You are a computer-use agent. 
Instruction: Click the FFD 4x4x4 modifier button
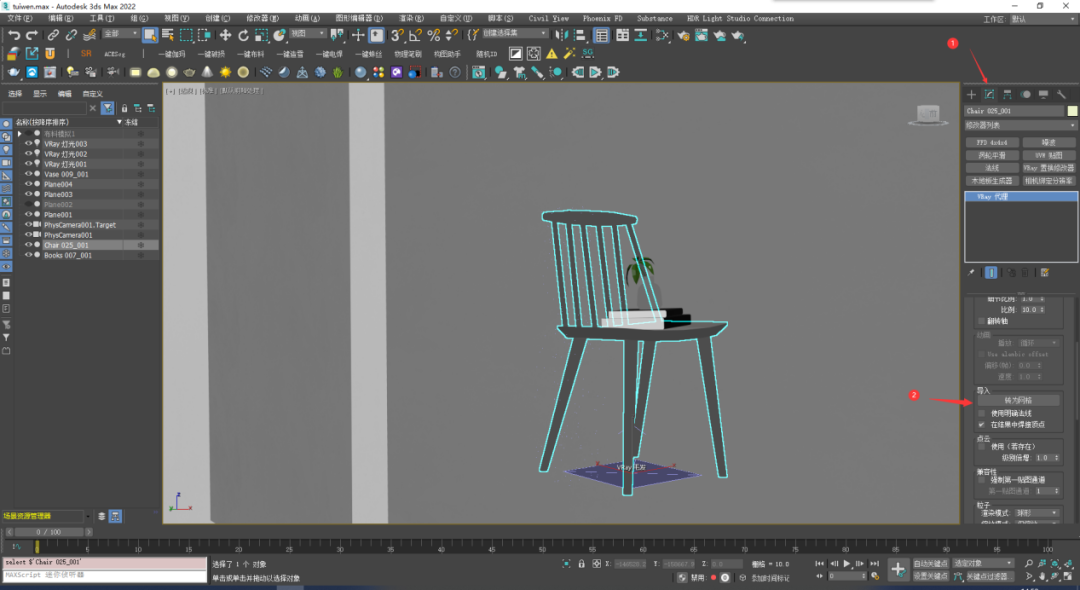(x=992, y=143)
